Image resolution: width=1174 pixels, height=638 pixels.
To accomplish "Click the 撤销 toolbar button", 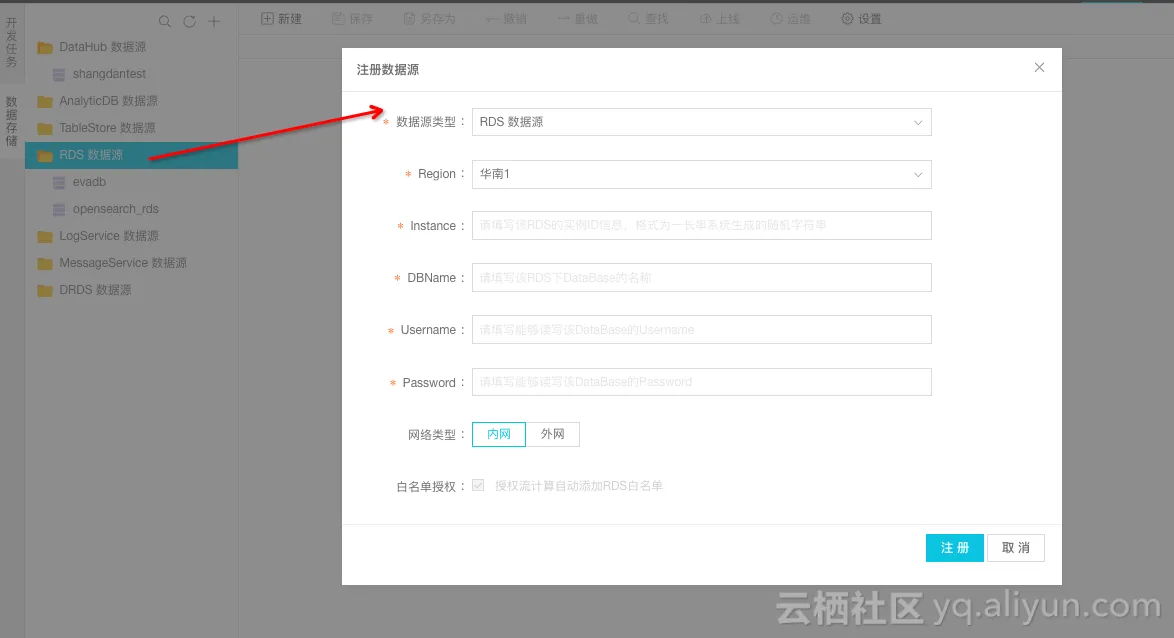I will click(506, 19).
